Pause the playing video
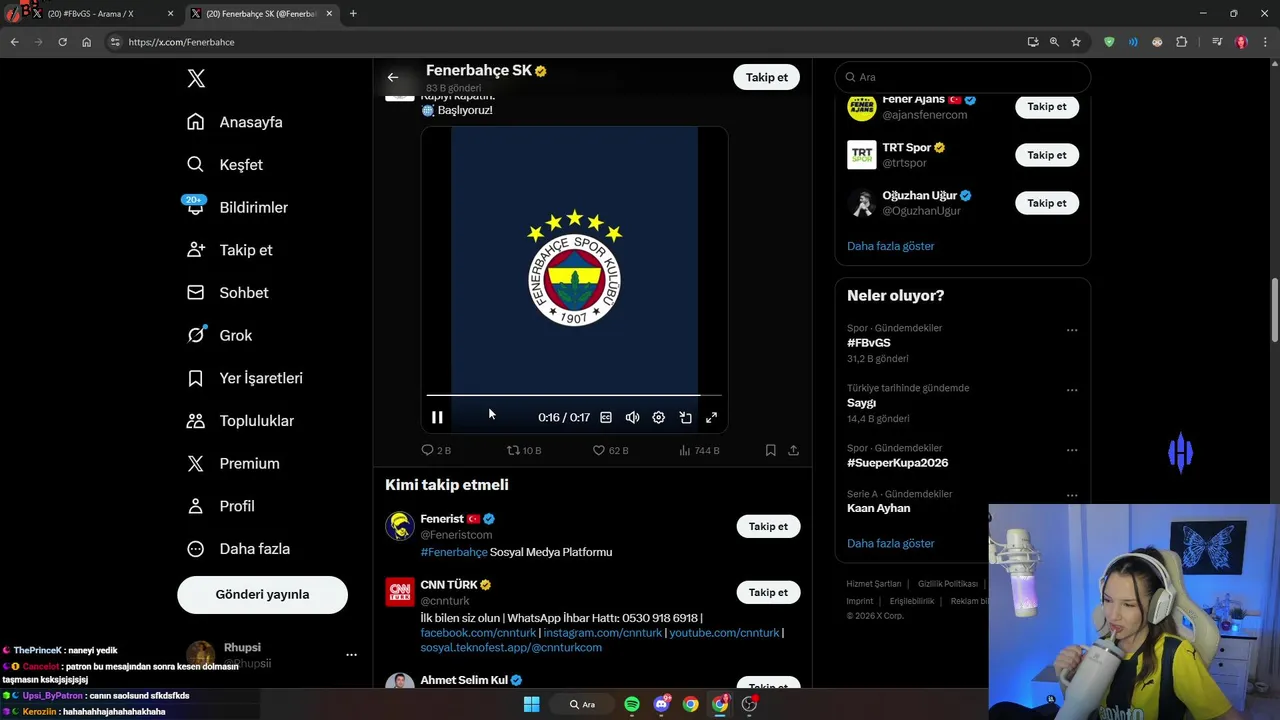 [437, 417]
